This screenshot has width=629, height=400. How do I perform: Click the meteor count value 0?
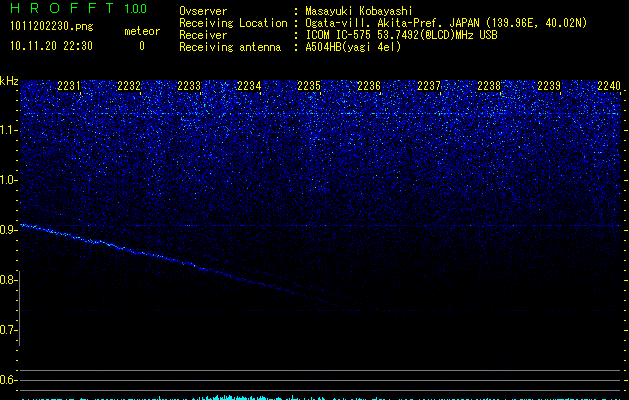(142, 46)
